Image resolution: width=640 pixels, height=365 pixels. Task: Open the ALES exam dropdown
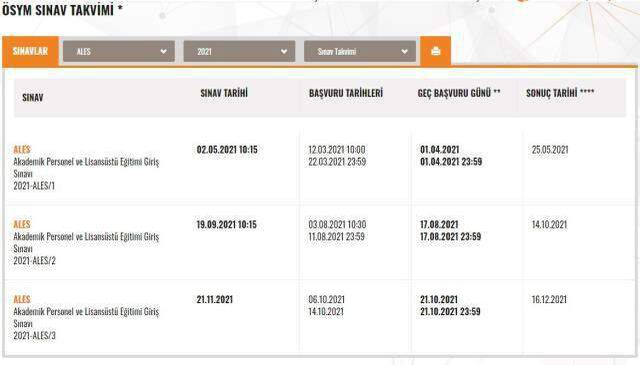click(119, 51)
